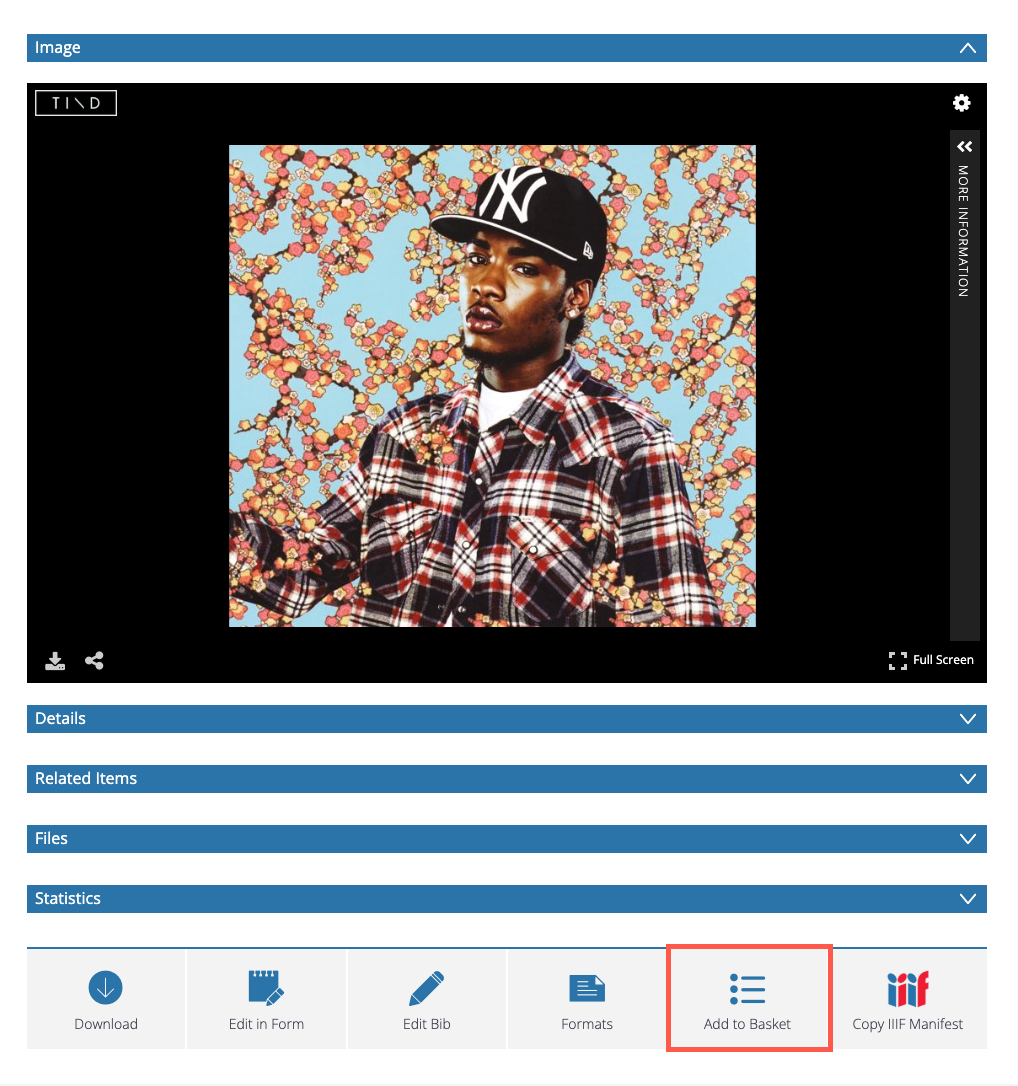The height and width of the screenshot is (1086, 1018).
Task: Click the Download circle arrow icon
Action: (x=105, y=987)
